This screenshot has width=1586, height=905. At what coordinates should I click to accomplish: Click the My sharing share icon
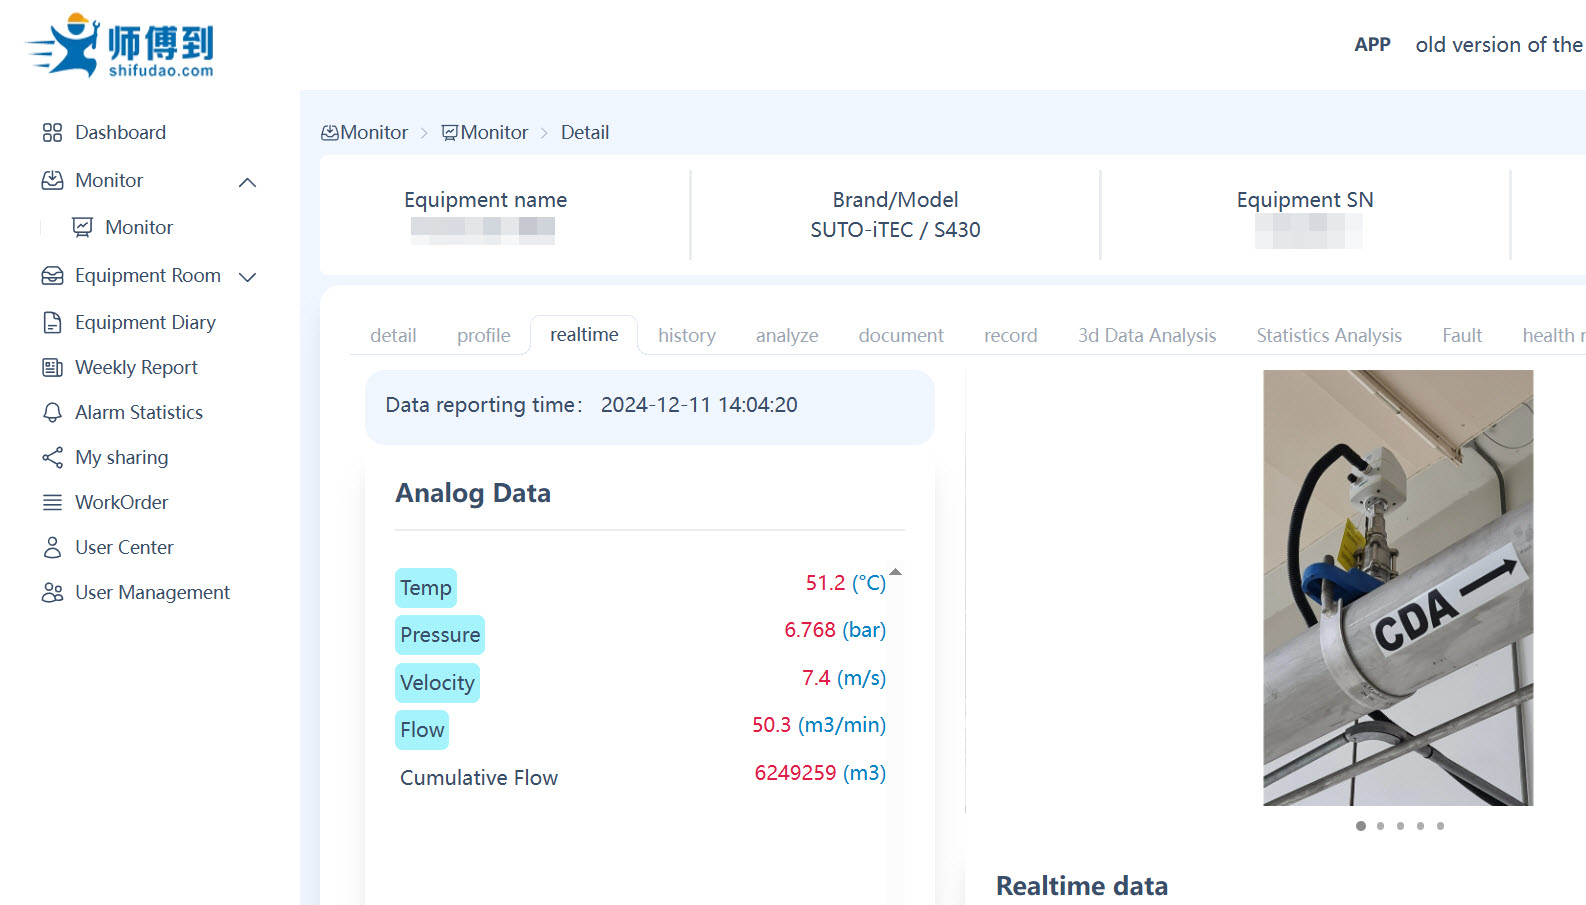click(52, 457)
